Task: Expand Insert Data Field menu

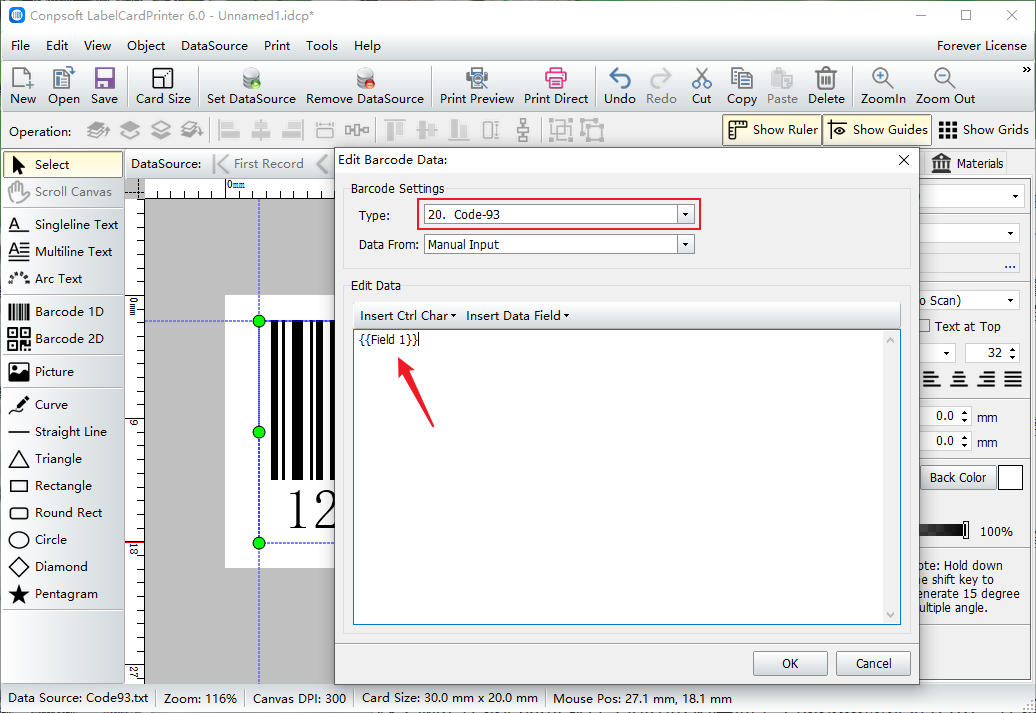Action: click(517, 316)
